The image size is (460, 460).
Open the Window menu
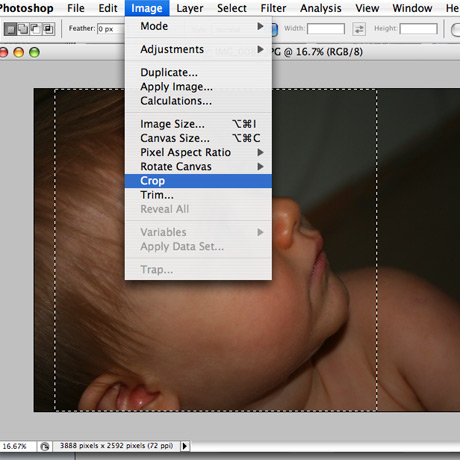tap(412, 8)
